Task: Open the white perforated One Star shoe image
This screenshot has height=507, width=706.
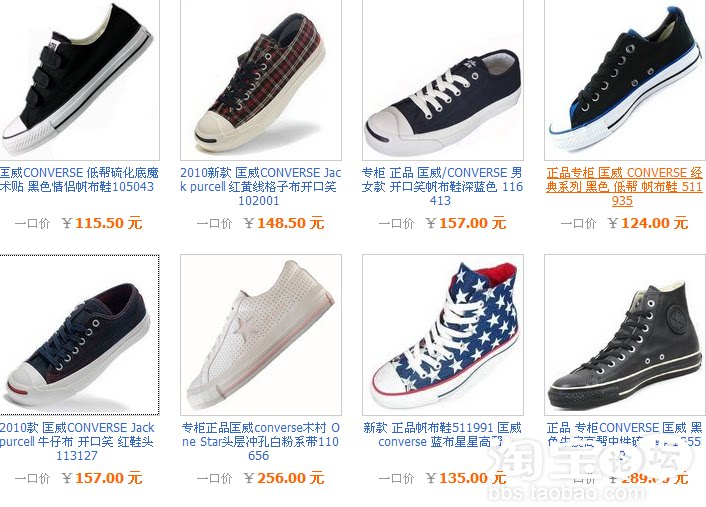Action: pyautogui.click(x=261, y=335)
